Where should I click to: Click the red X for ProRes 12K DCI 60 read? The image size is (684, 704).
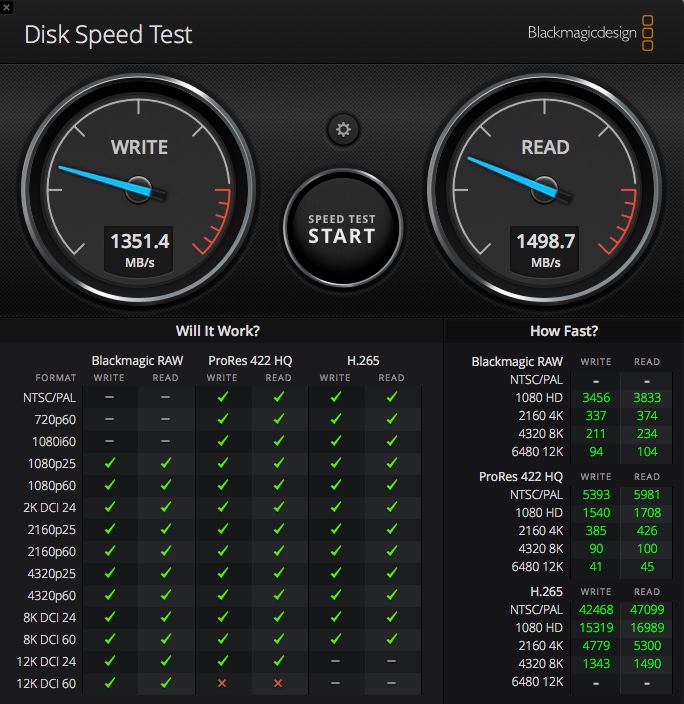(x=278, y=683)
